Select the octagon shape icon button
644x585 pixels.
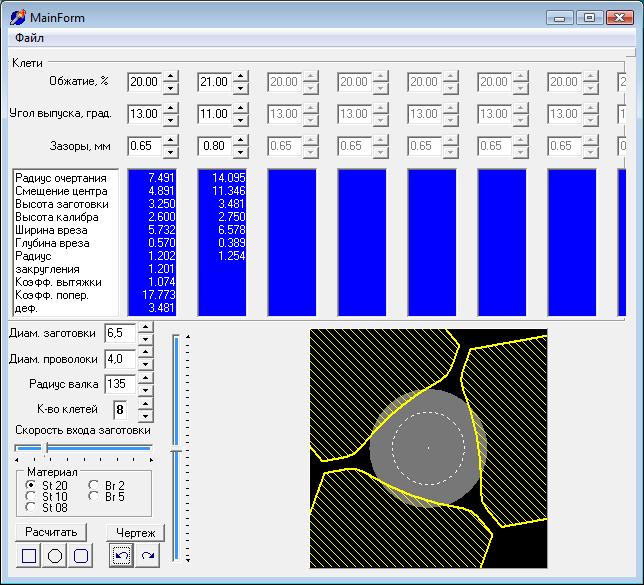point(55,556)
